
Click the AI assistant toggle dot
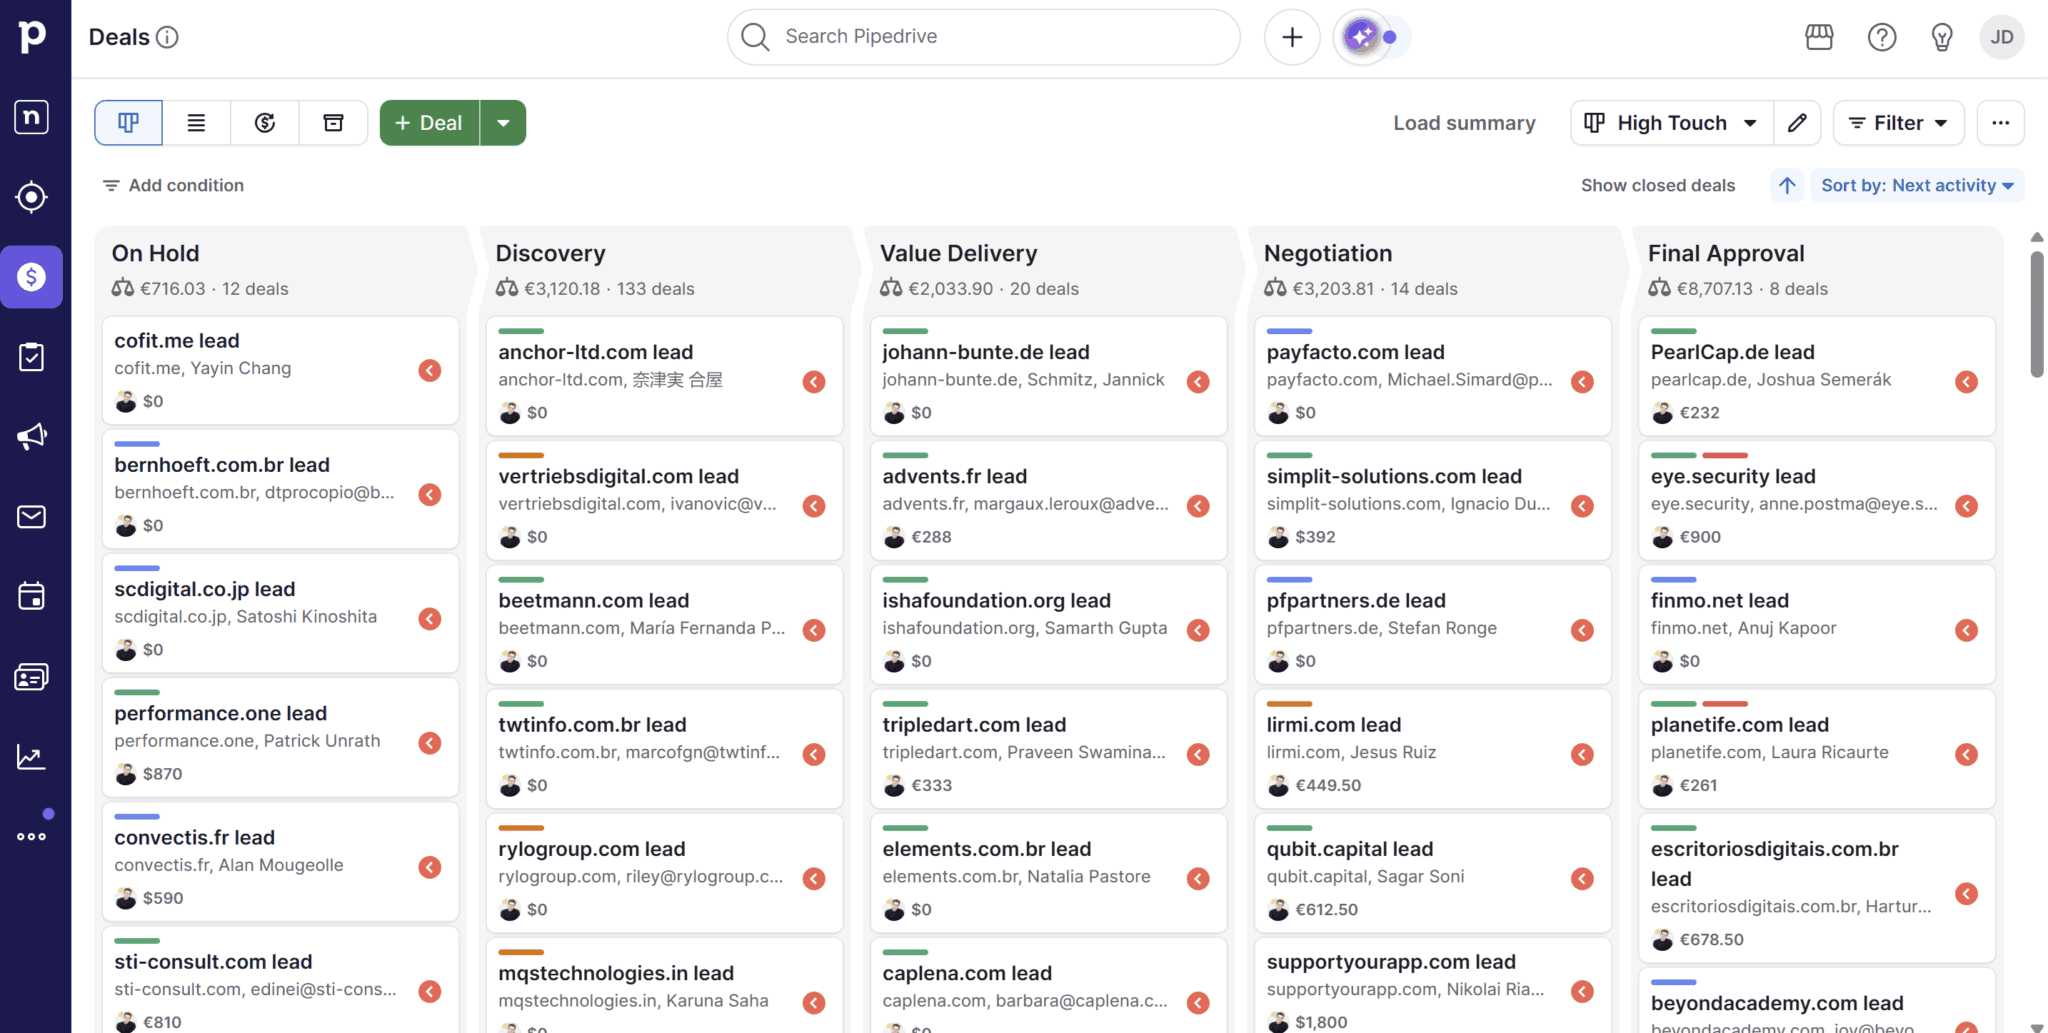[1390, 37]
